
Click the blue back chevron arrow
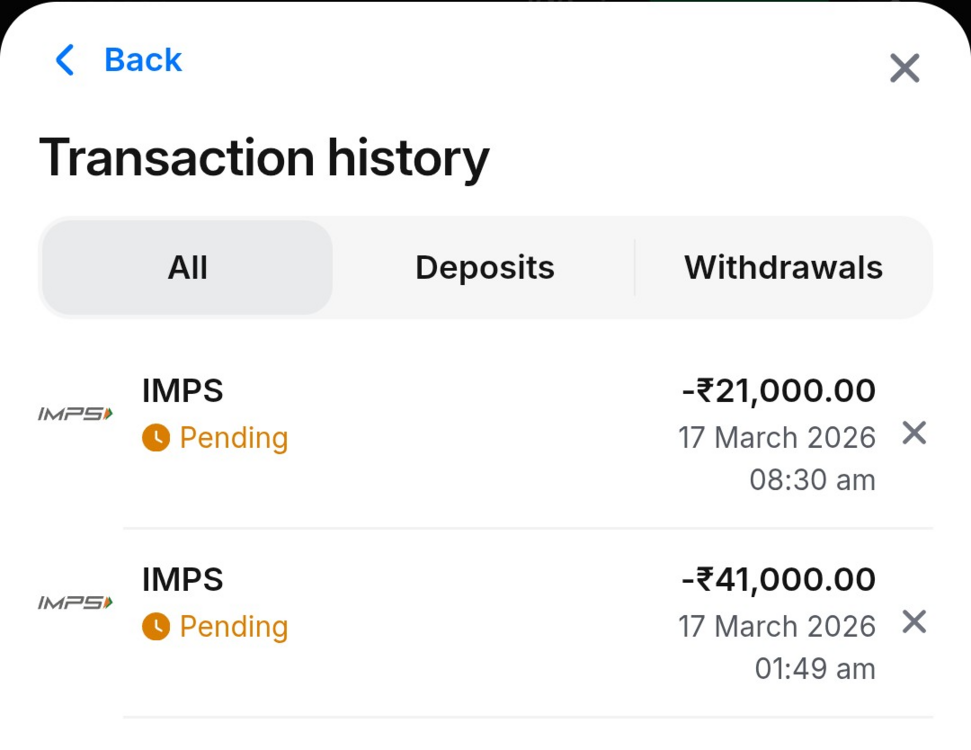65,61
